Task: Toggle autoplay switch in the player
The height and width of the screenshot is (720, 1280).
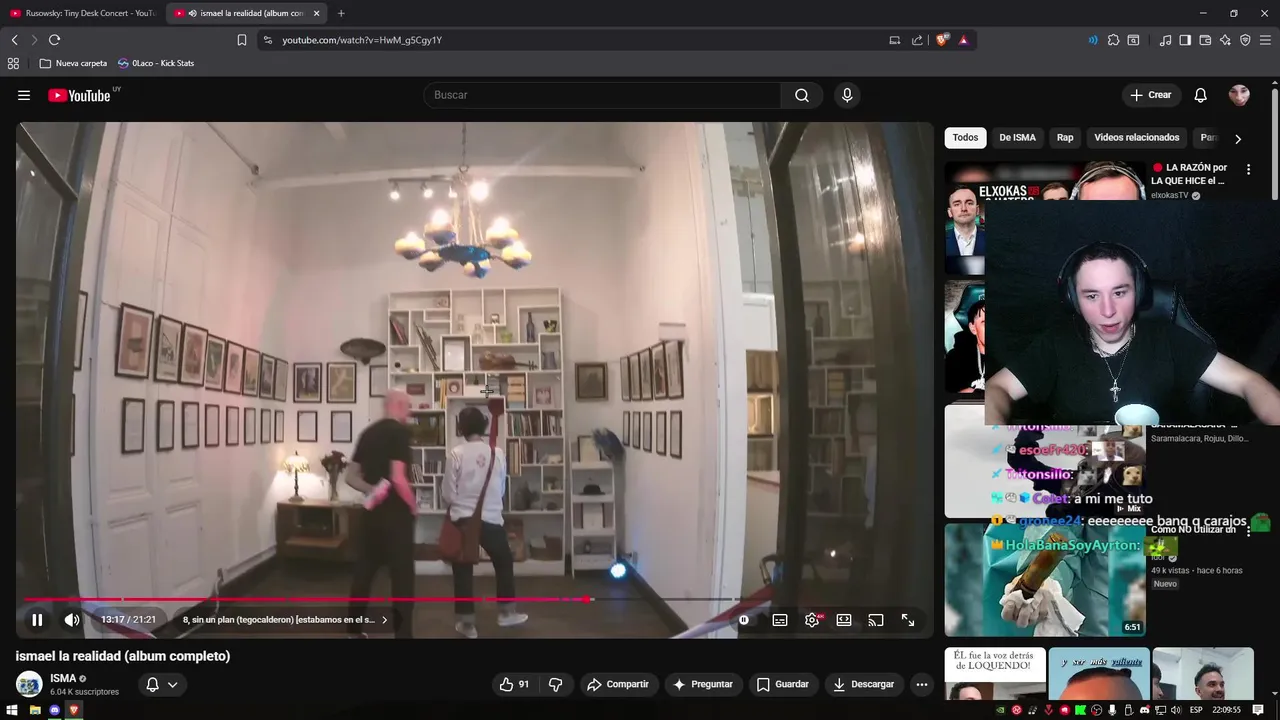Action: (744, 620)
